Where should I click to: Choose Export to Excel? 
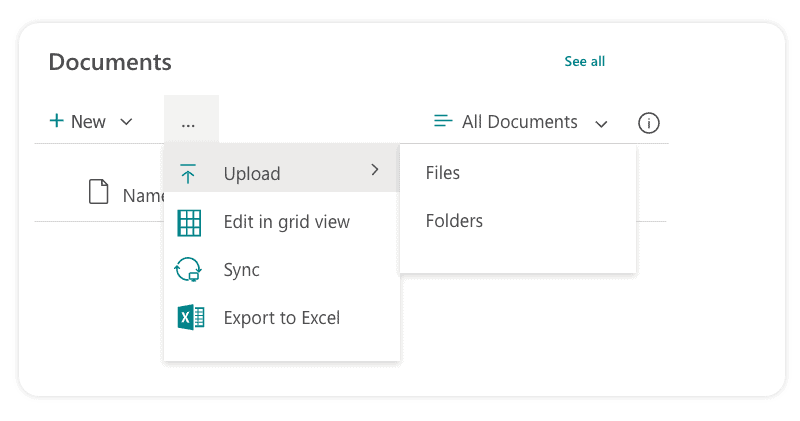[282, 317]
